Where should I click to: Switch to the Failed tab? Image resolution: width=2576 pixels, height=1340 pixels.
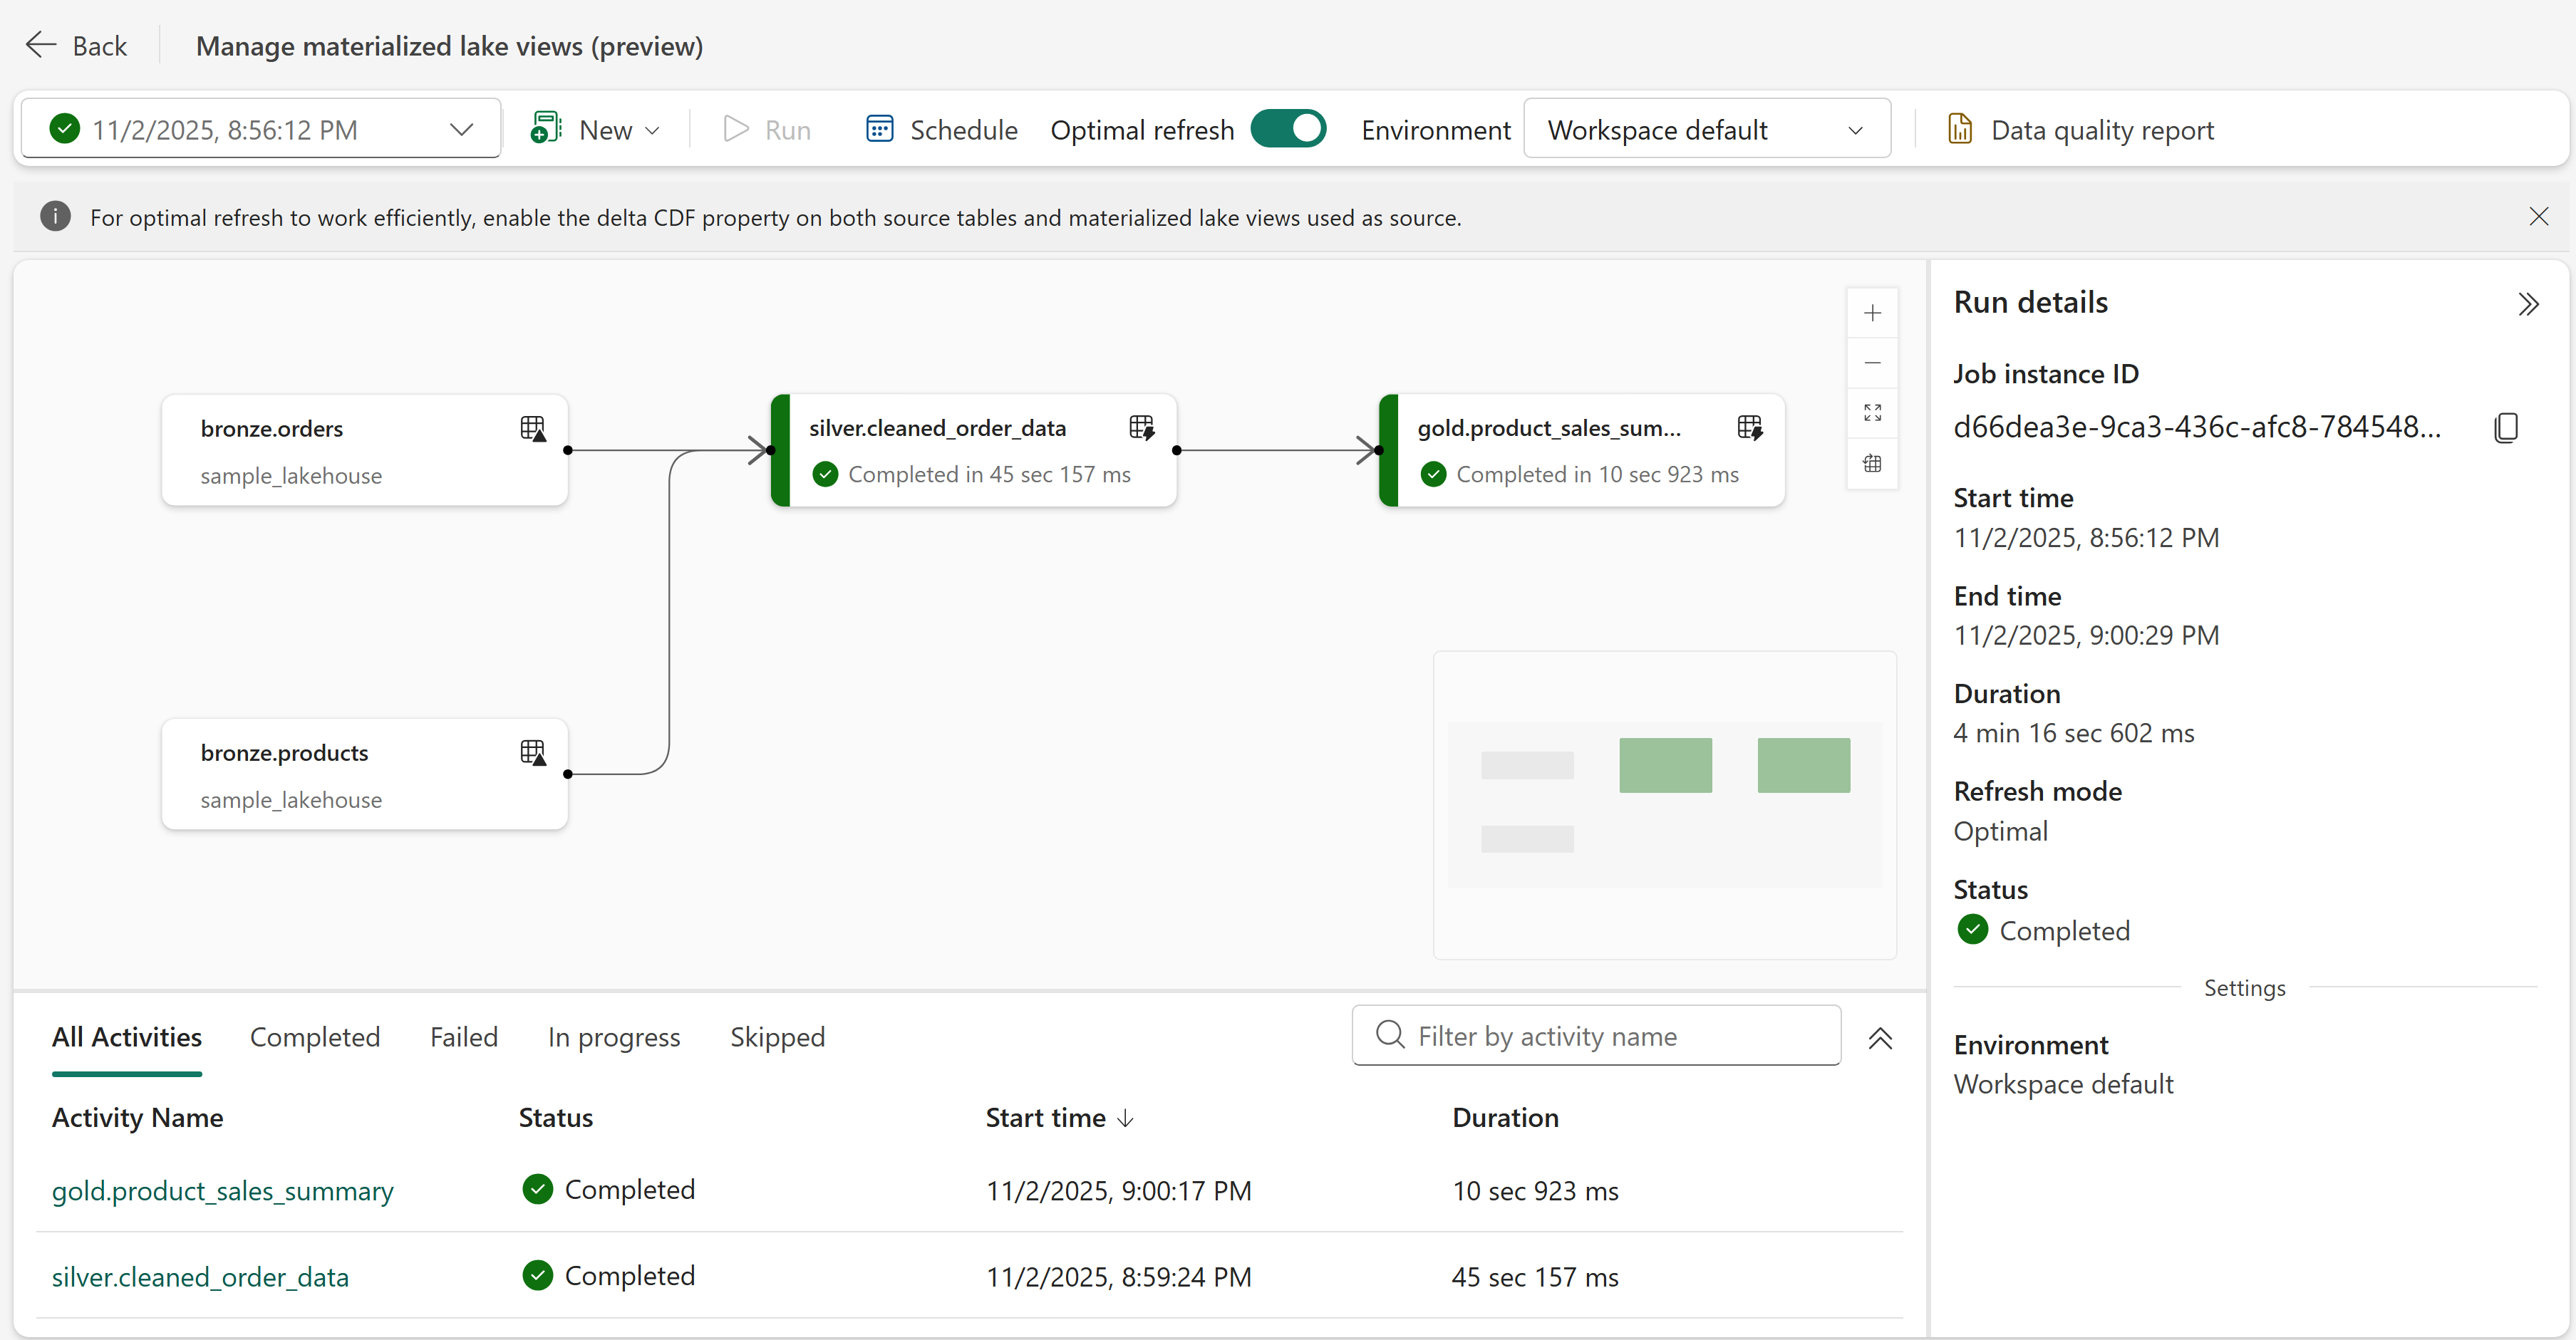pos(464,1037)
